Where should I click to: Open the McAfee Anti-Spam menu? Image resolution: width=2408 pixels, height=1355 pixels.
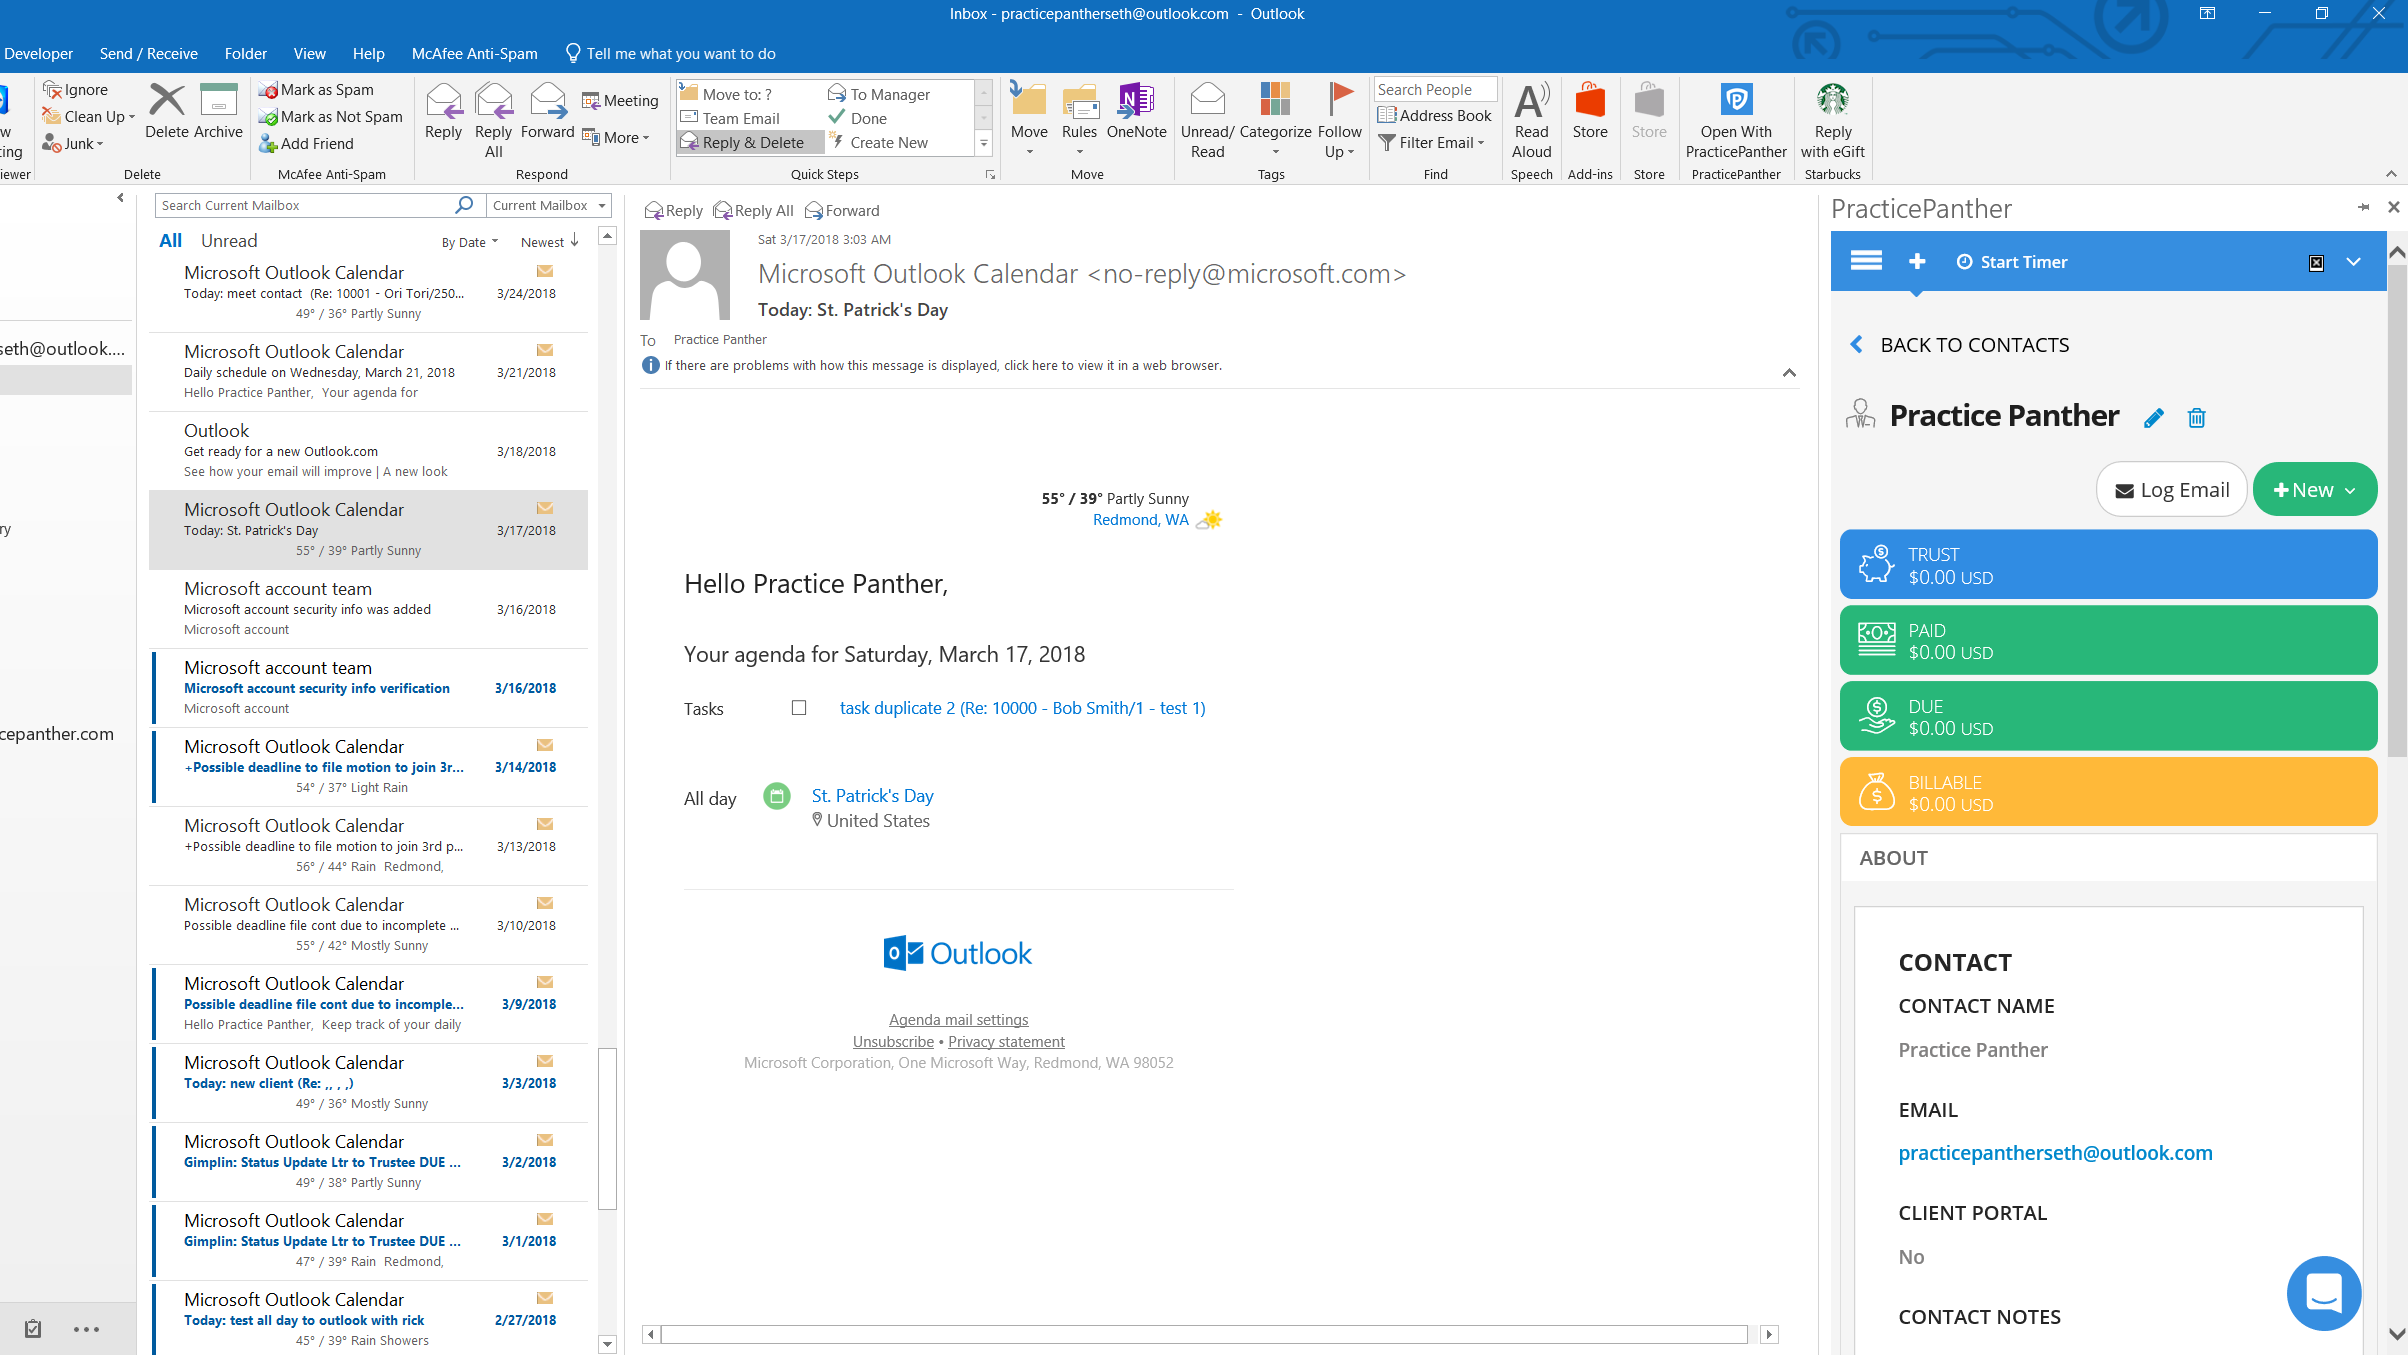point(475,53)
